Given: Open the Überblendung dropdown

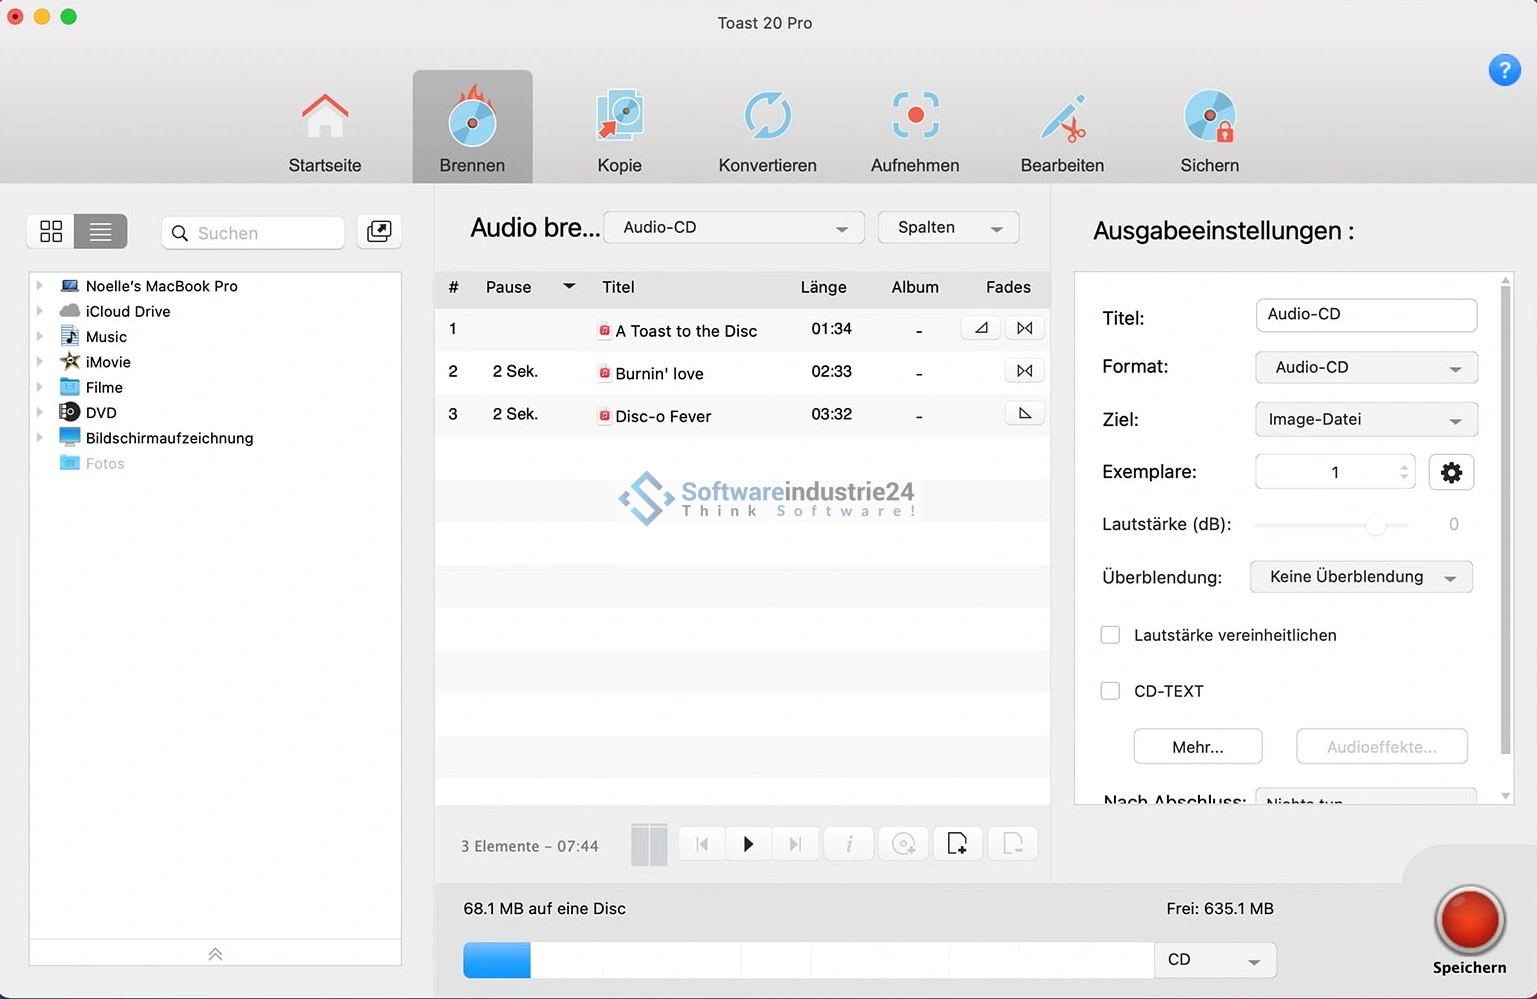Looking at the screenshot, I should point(1361,577).
